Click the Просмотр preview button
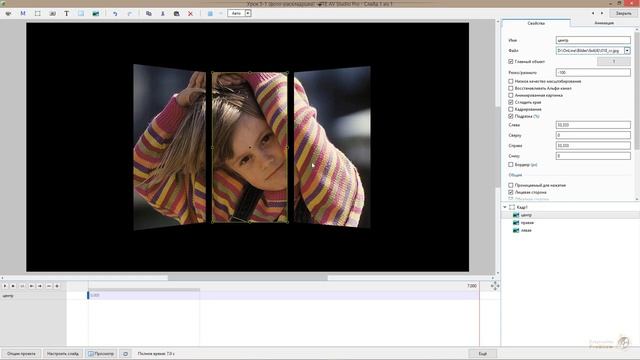This screenshot has height=360, width=640. tap(101, 354)
